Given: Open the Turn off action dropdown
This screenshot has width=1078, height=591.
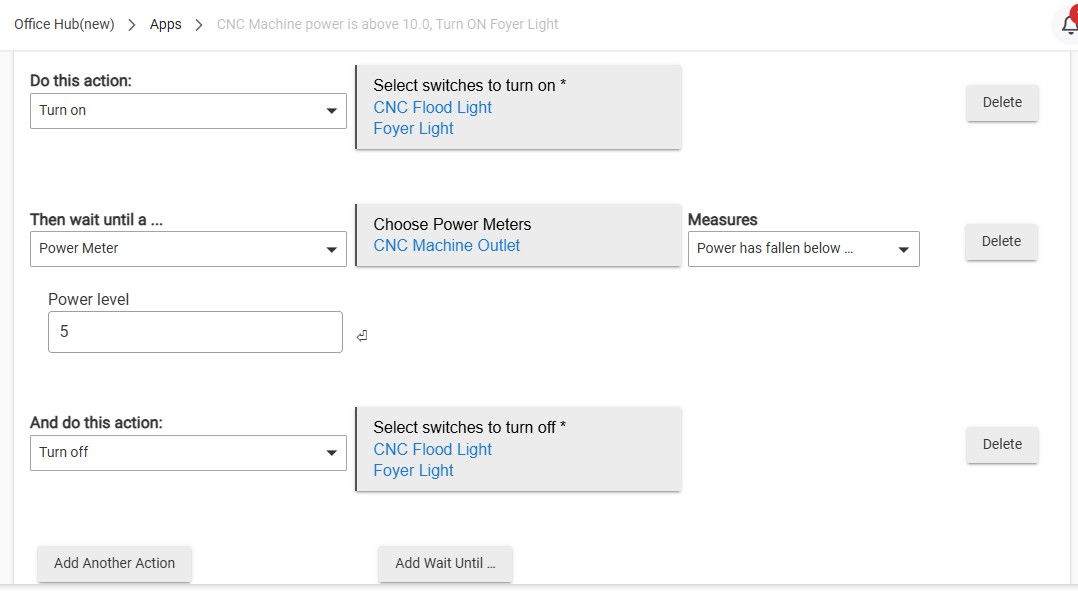Looking at the screenshot, I should click(188, 453).
